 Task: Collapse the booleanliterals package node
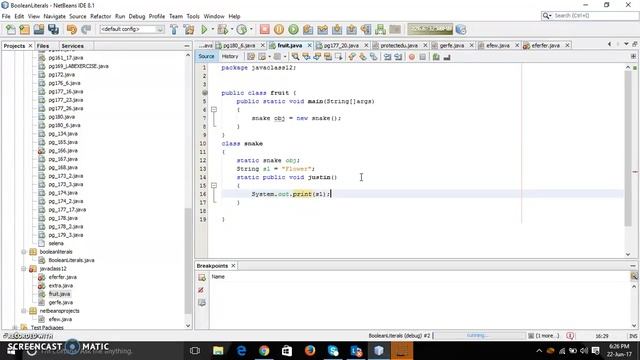[x=24, y=252]
